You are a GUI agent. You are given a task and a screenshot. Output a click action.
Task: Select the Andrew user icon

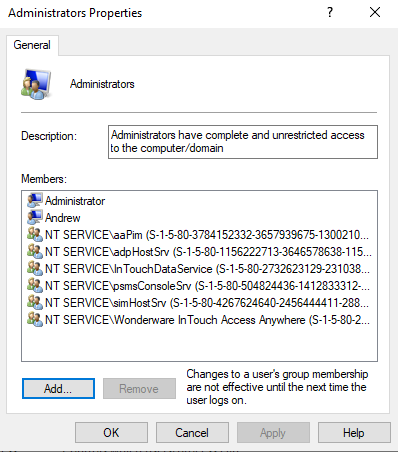[35, 218]
